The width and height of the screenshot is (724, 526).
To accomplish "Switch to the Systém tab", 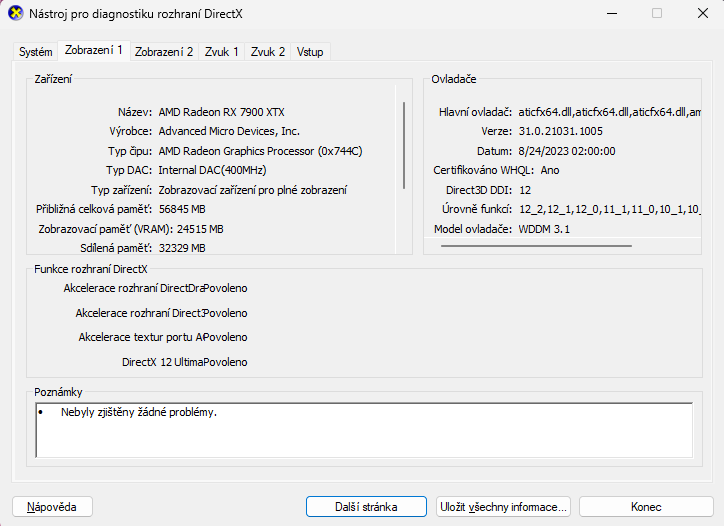I will [x=36, y=52].
